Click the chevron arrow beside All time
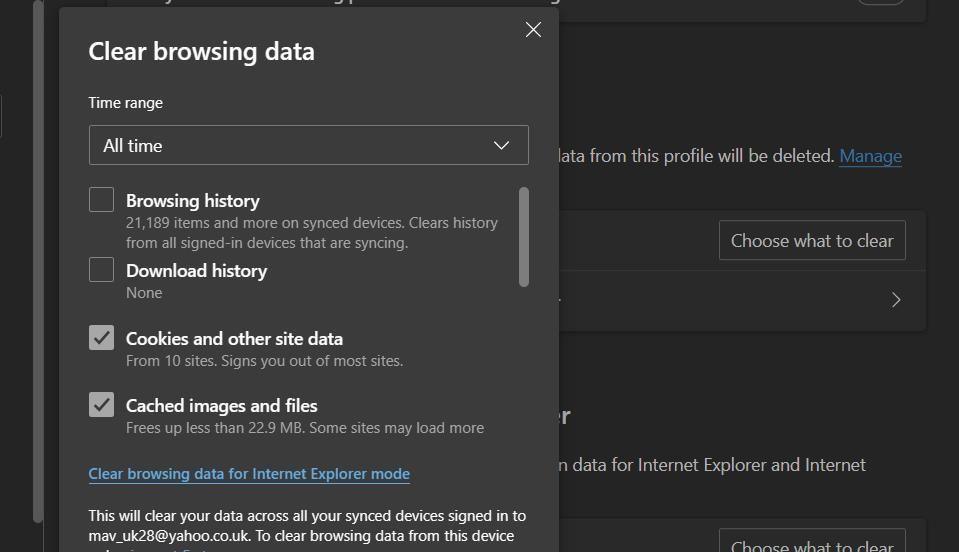The height and width of the screenshot is (552, 959). pyautogui.click(x=502, y=146)
